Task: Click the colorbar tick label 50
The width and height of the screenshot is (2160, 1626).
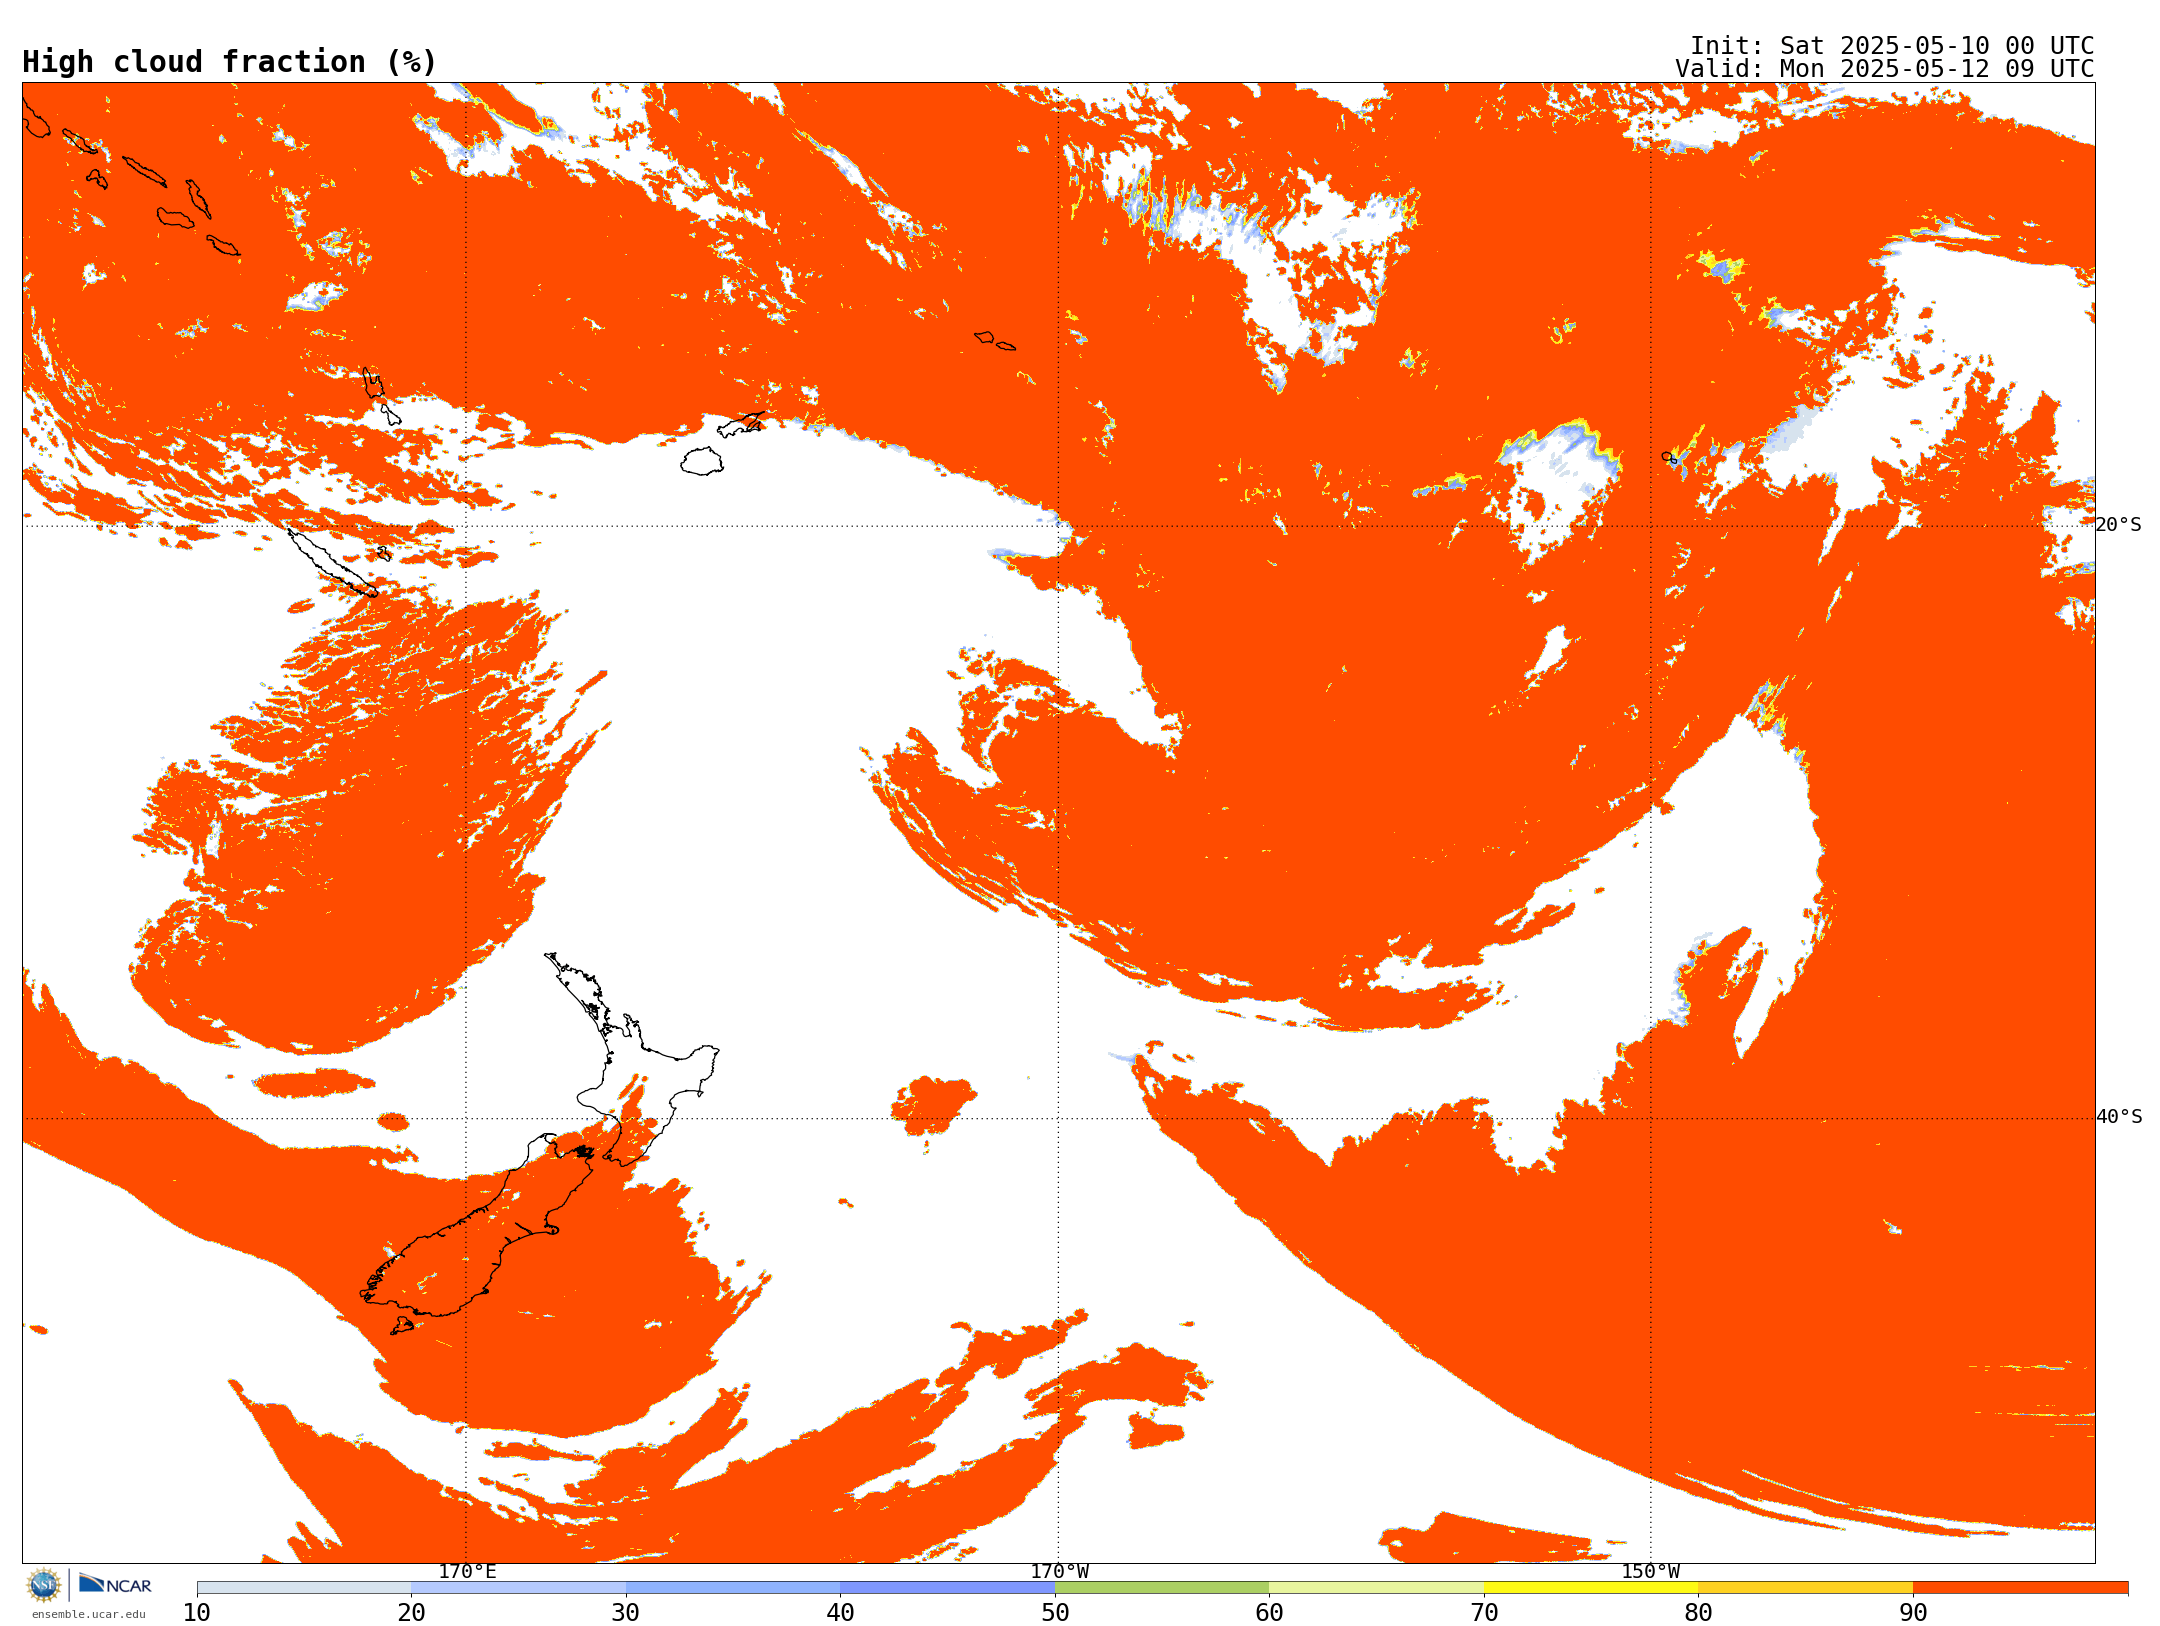Action: tap(1055, 1613)
